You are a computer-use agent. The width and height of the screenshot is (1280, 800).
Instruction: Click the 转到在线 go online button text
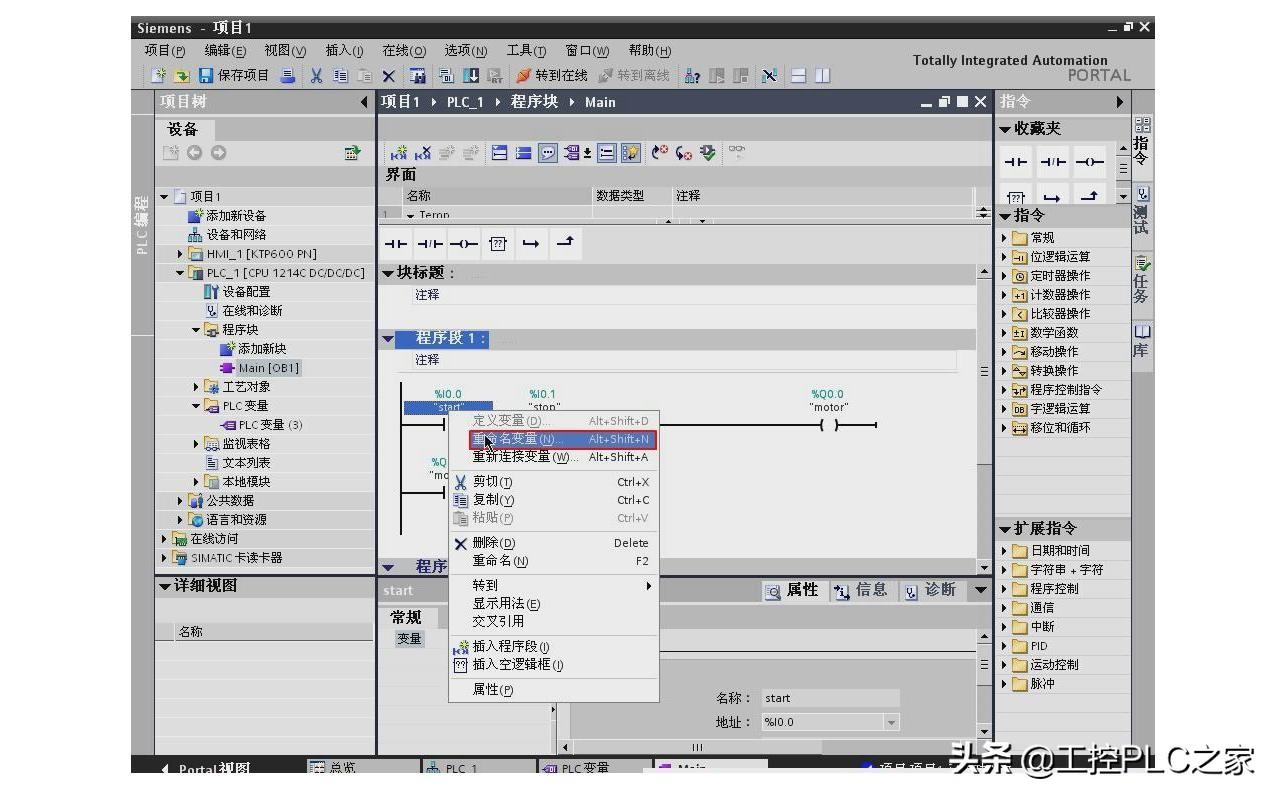click(x=562, y=75)
